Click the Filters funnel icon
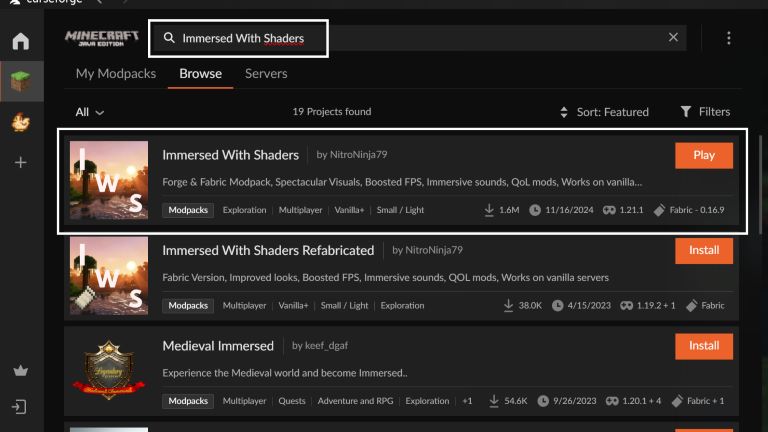Screen dimensions: 768x432 click(686, 112)
